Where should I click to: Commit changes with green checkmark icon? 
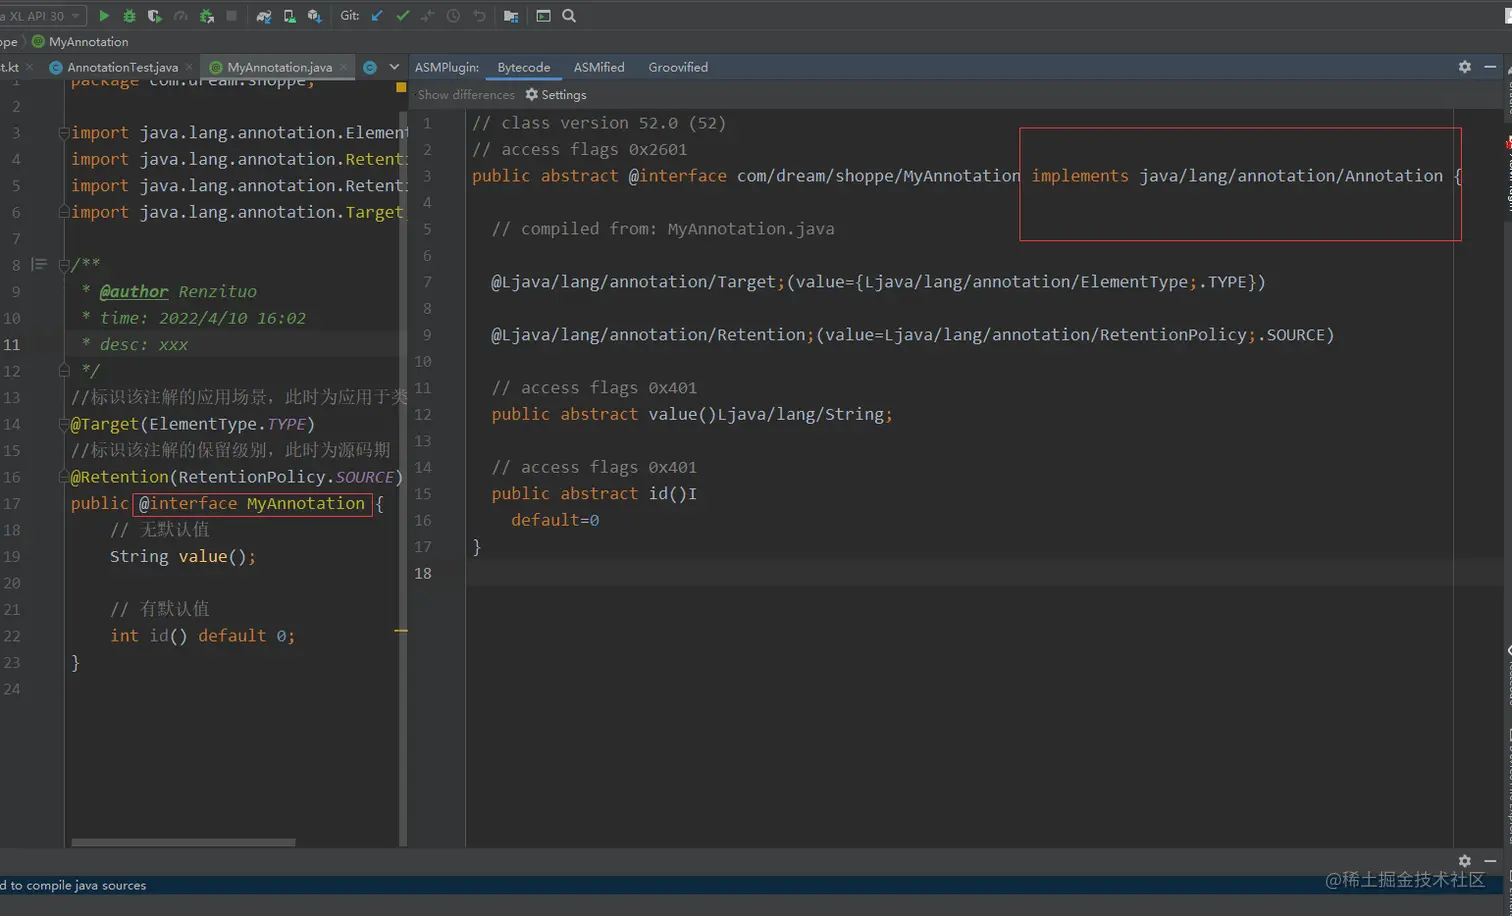coord(403,16)
